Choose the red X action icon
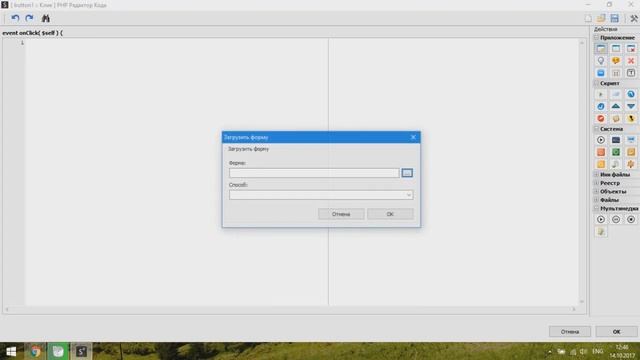Viewport: 640px width, 360px height. [x=631, y=61]
